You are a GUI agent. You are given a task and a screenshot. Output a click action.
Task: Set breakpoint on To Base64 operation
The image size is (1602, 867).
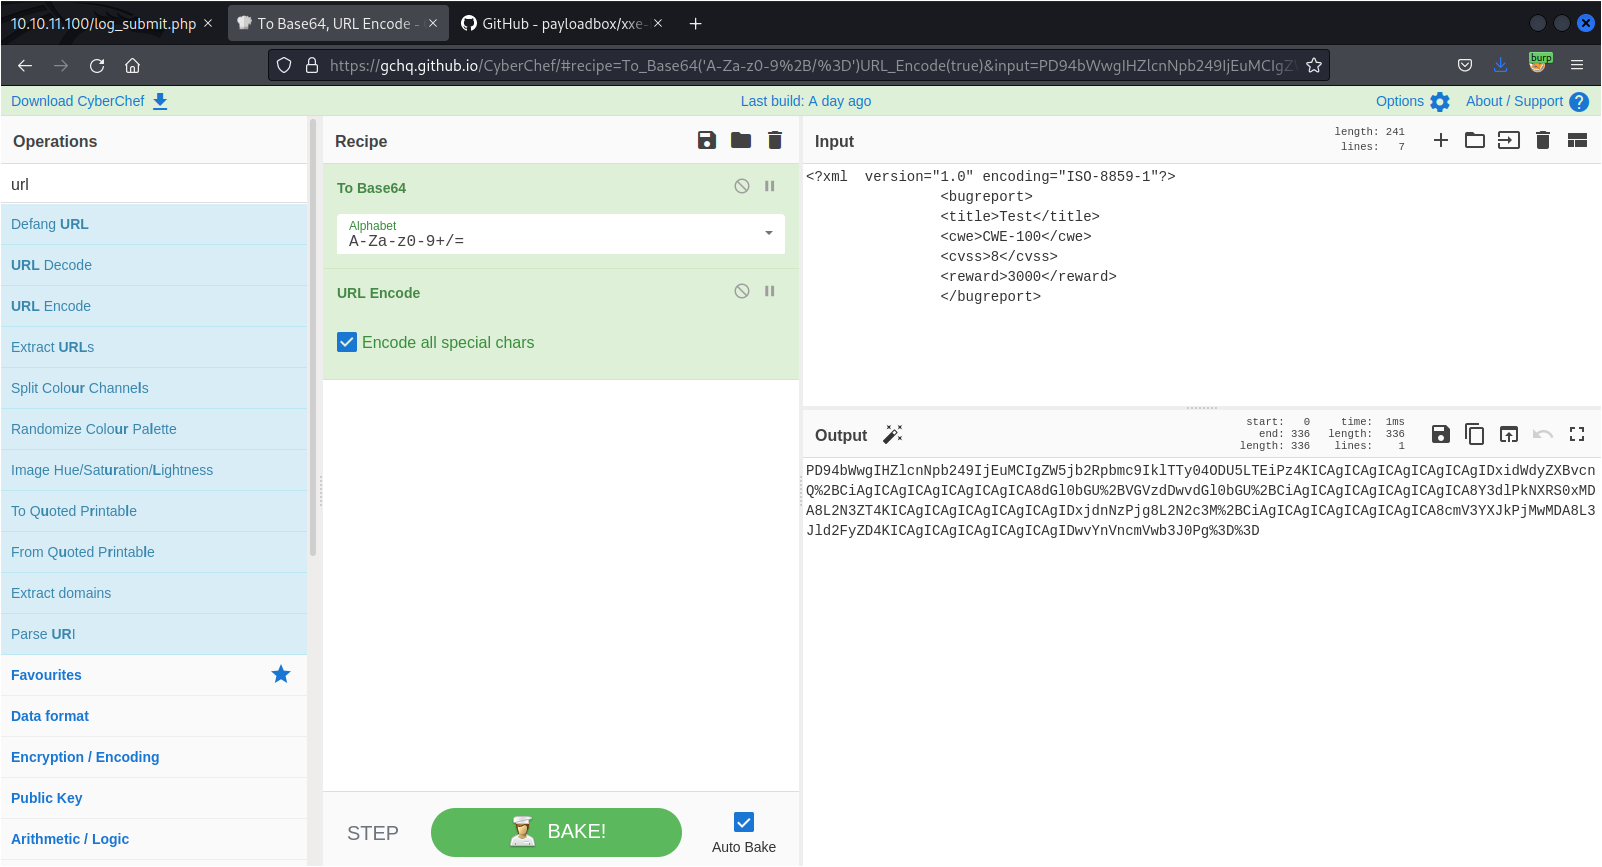(x=770, y=186)
